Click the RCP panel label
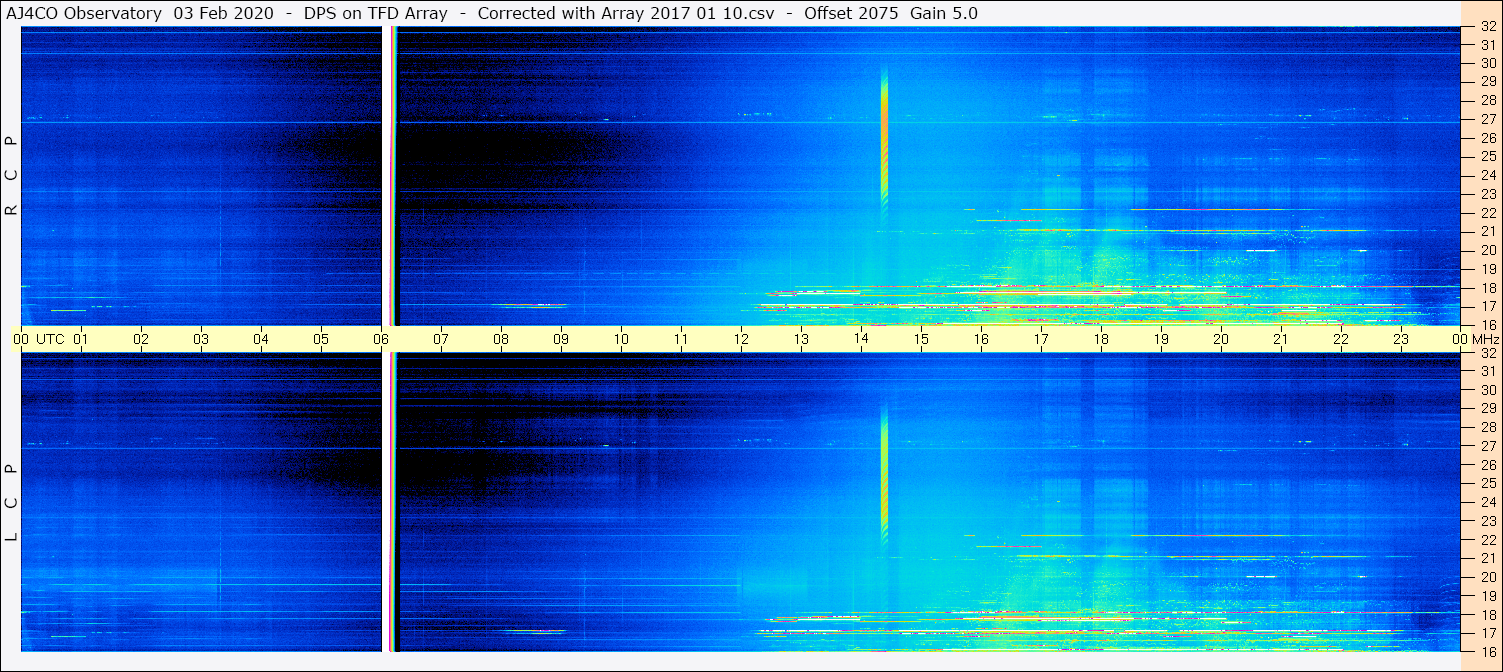This screenshot has width=1503, height=672. click(11, 176)
